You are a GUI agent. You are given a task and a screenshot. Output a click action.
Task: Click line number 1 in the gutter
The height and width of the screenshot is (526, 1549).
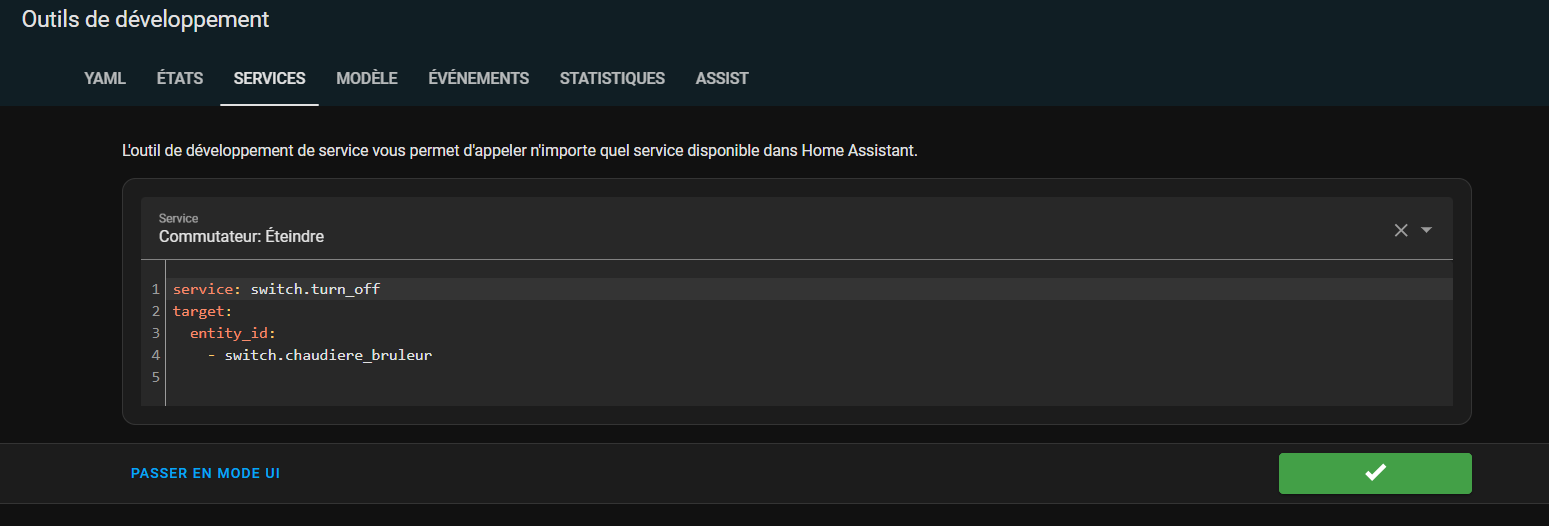pos(155,289)
